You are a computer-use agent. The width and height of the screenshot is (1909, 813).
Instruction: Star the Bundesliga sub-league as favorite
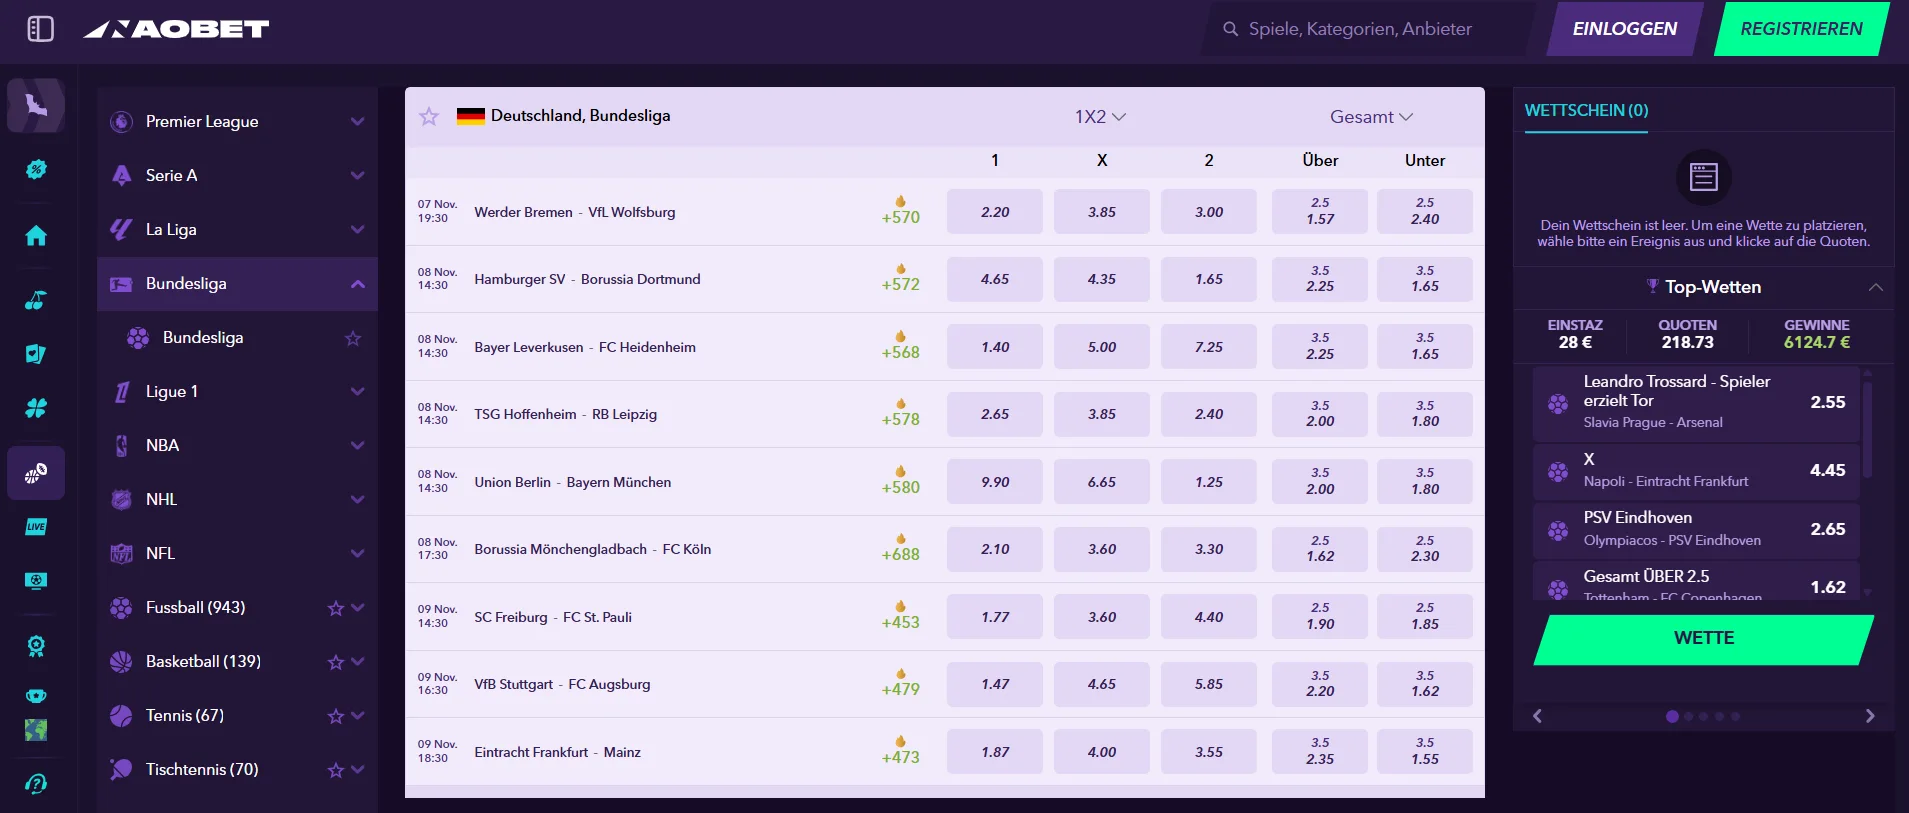pos(353,338)
